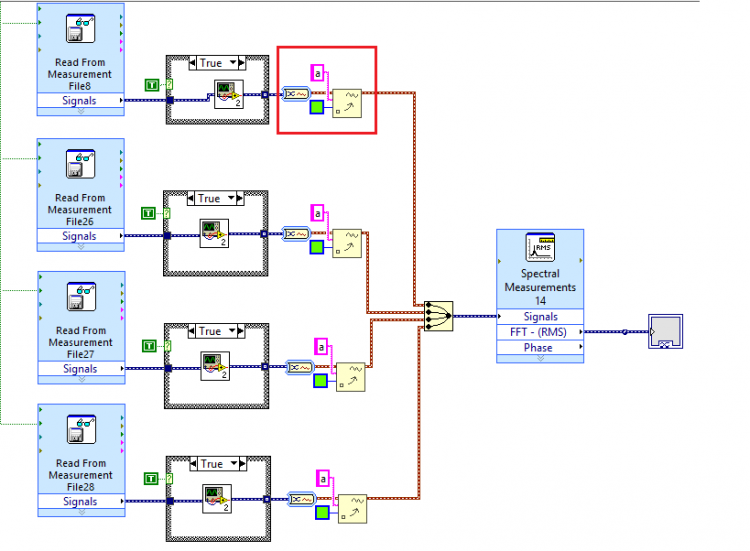Expand Read From Measurement File8 bottom chevron
750x551 pixels.
tap(80, 111)
